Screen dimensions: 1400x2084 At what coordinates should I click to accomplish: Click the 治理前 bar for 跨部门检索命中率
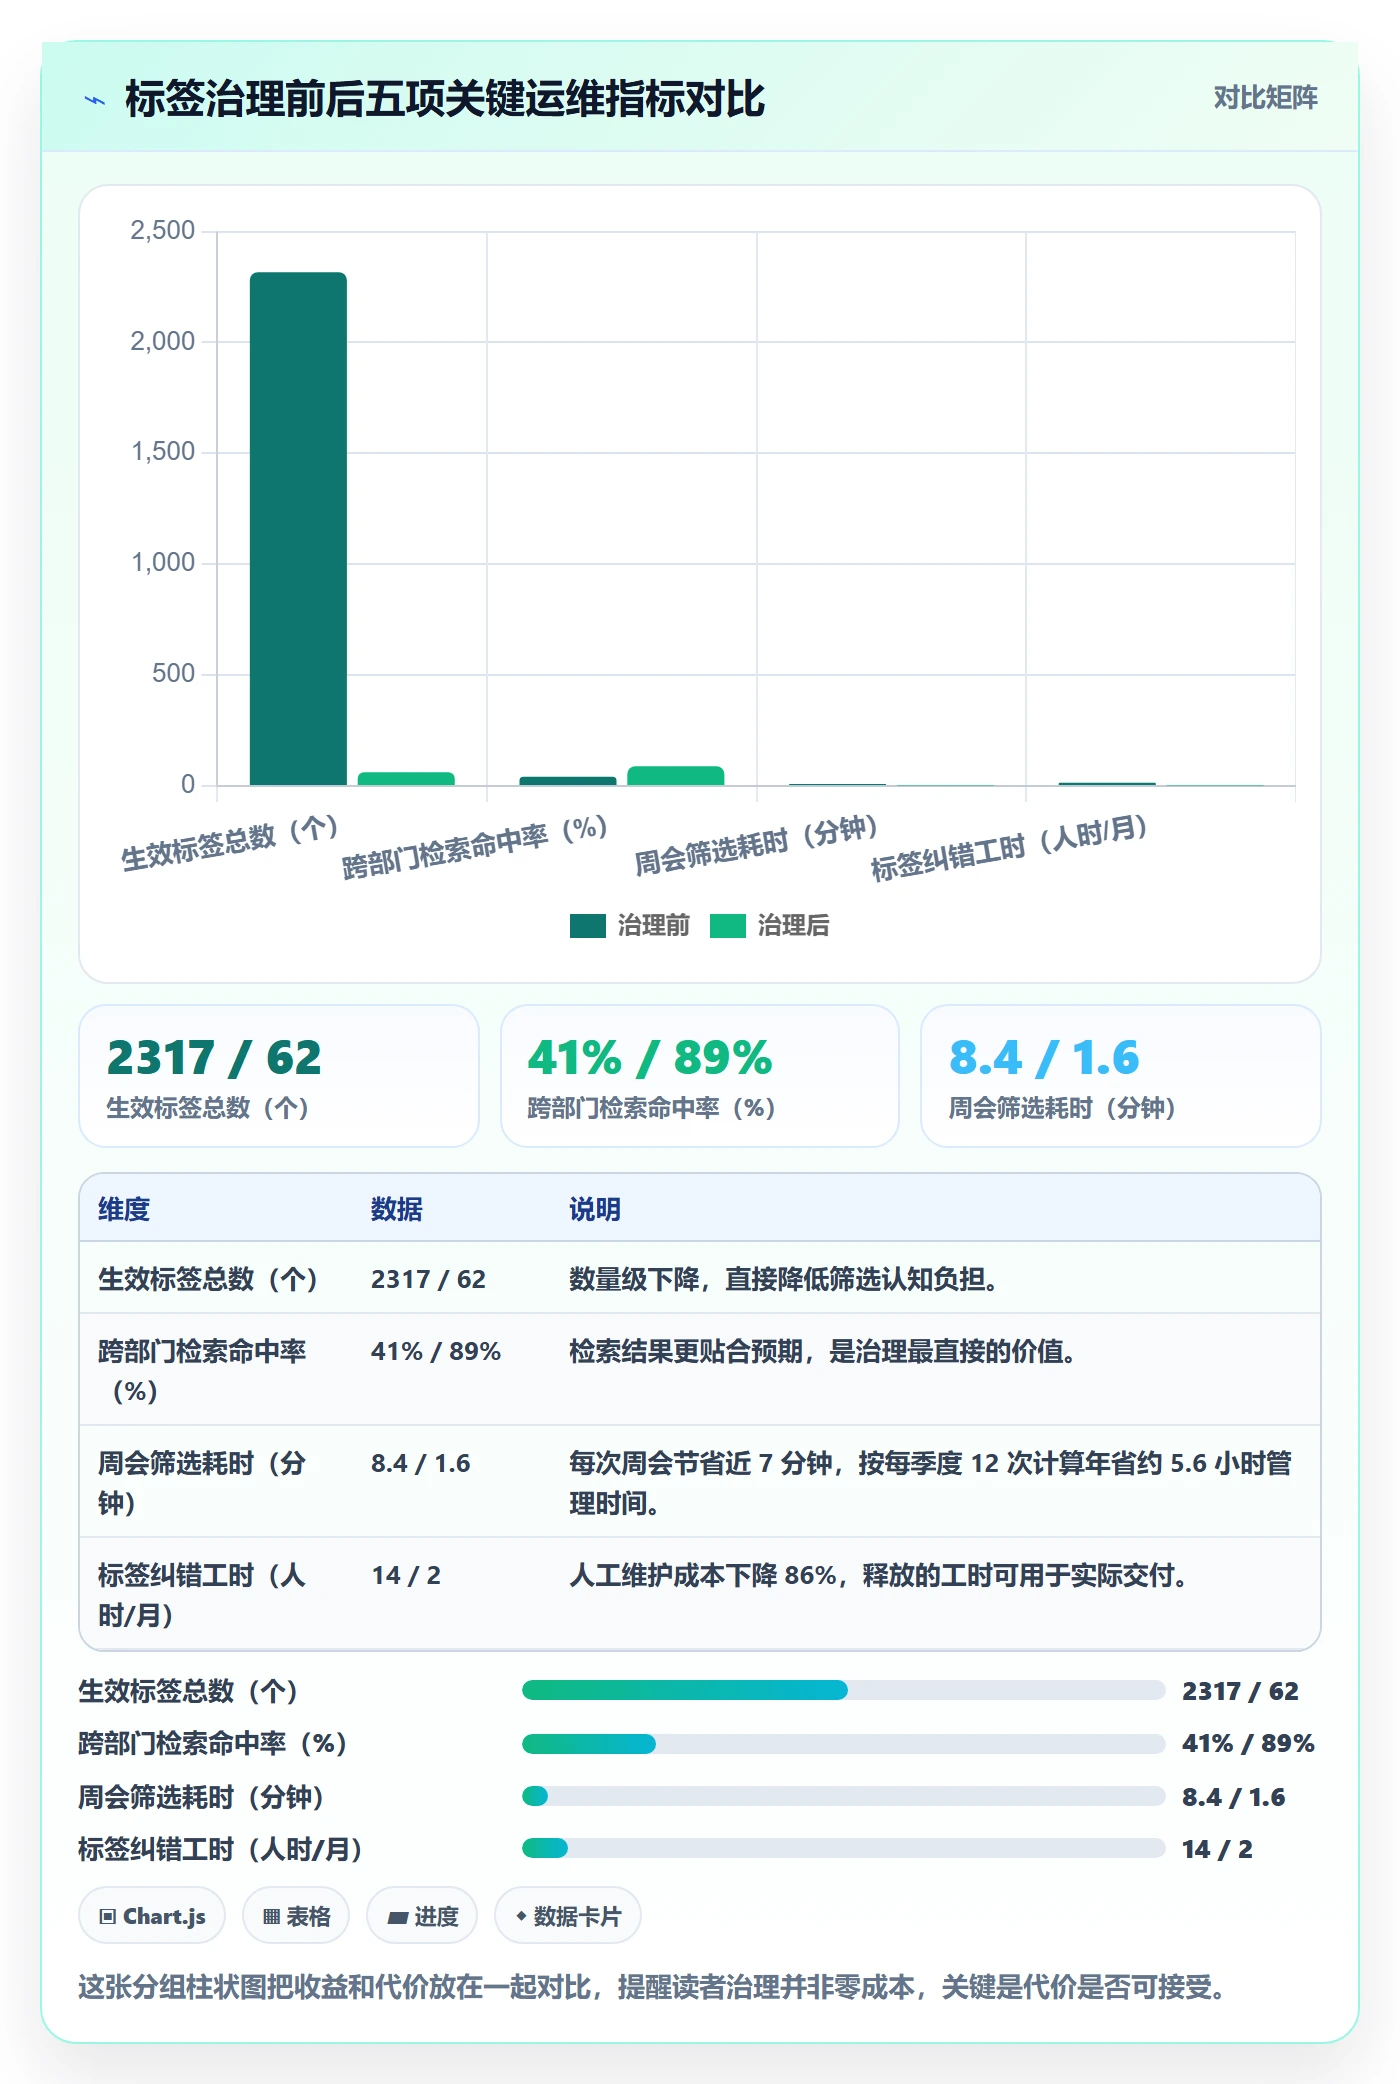tap(568, 780)
